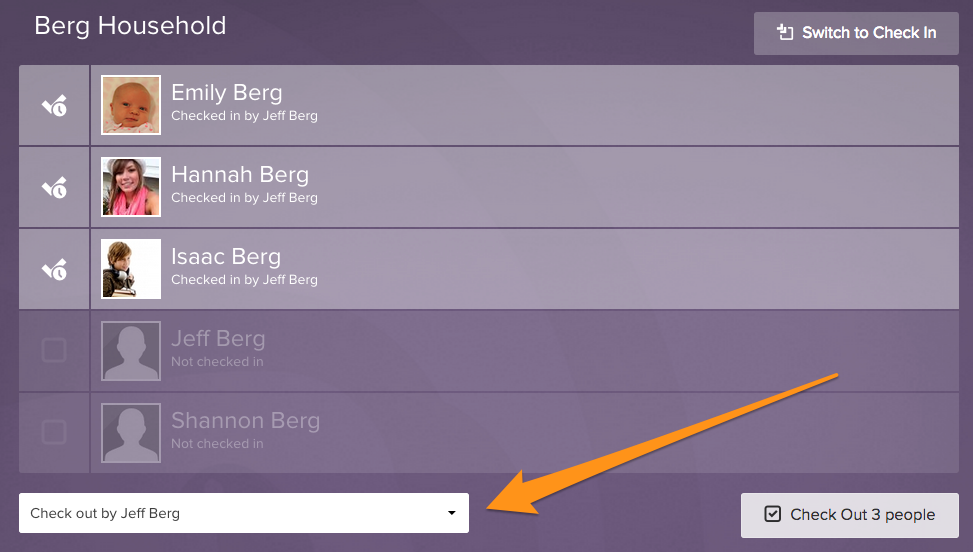
Task: Click checkout icon beside Hannah Berg
Action: [x=54, y=187]
